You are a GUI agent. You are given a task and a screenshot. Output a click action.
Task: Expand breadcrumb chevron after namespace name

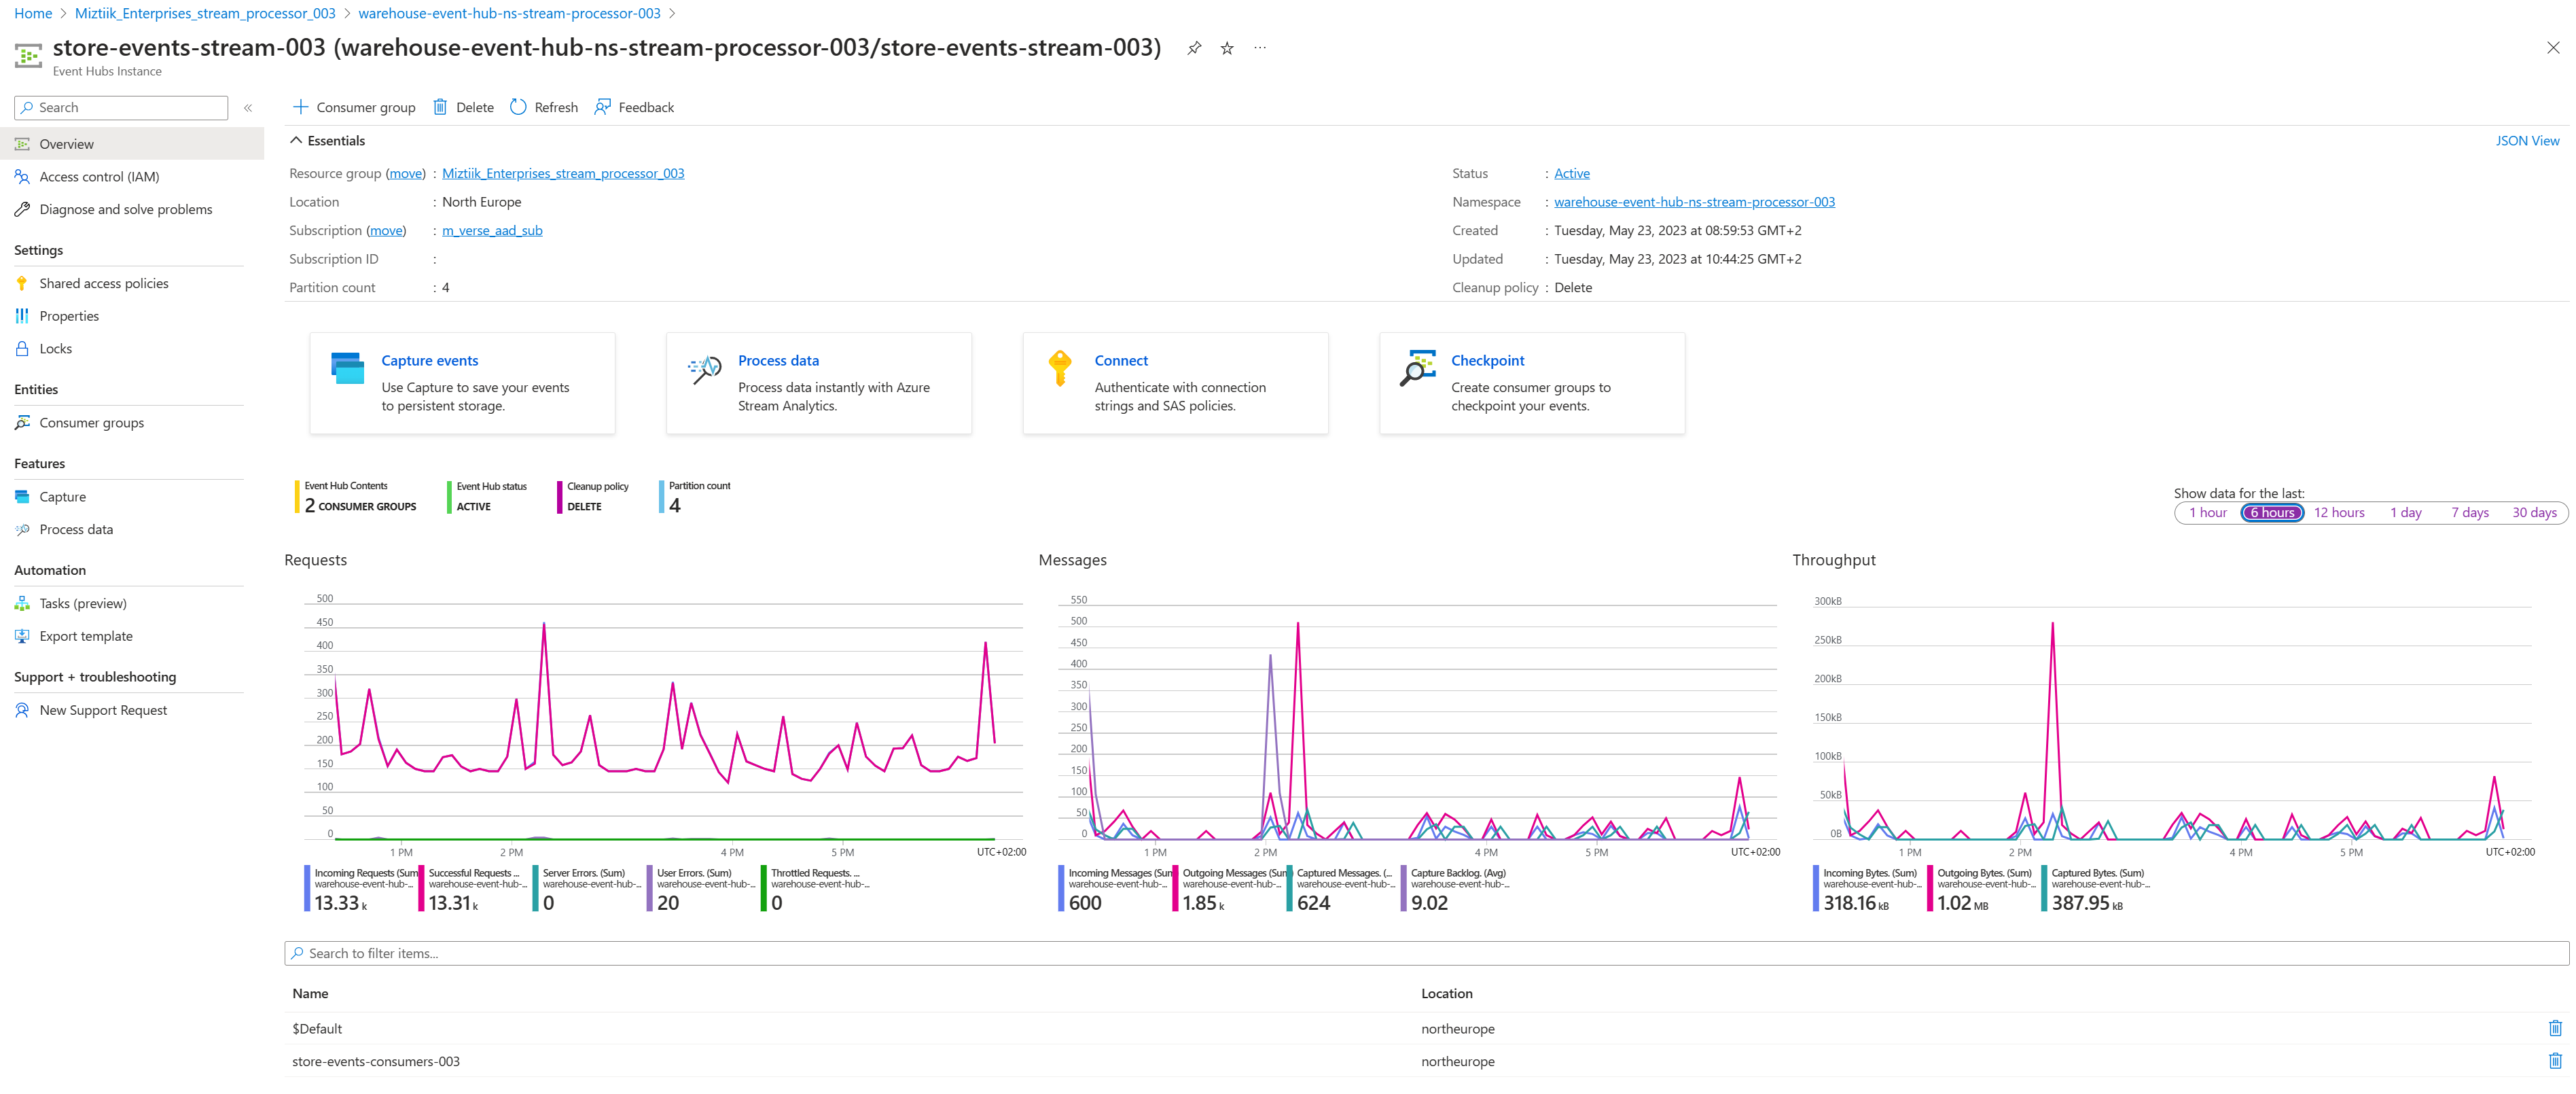click(672, 14)
